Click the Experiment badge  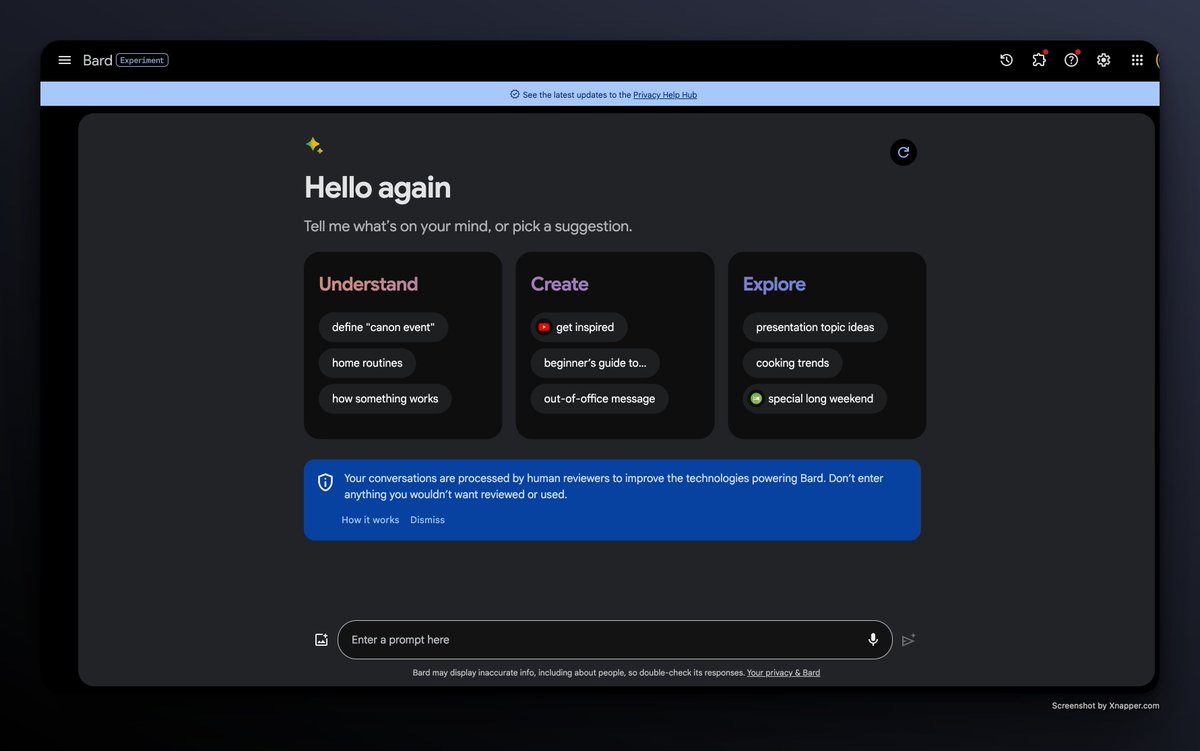click(x=142, y=60)
